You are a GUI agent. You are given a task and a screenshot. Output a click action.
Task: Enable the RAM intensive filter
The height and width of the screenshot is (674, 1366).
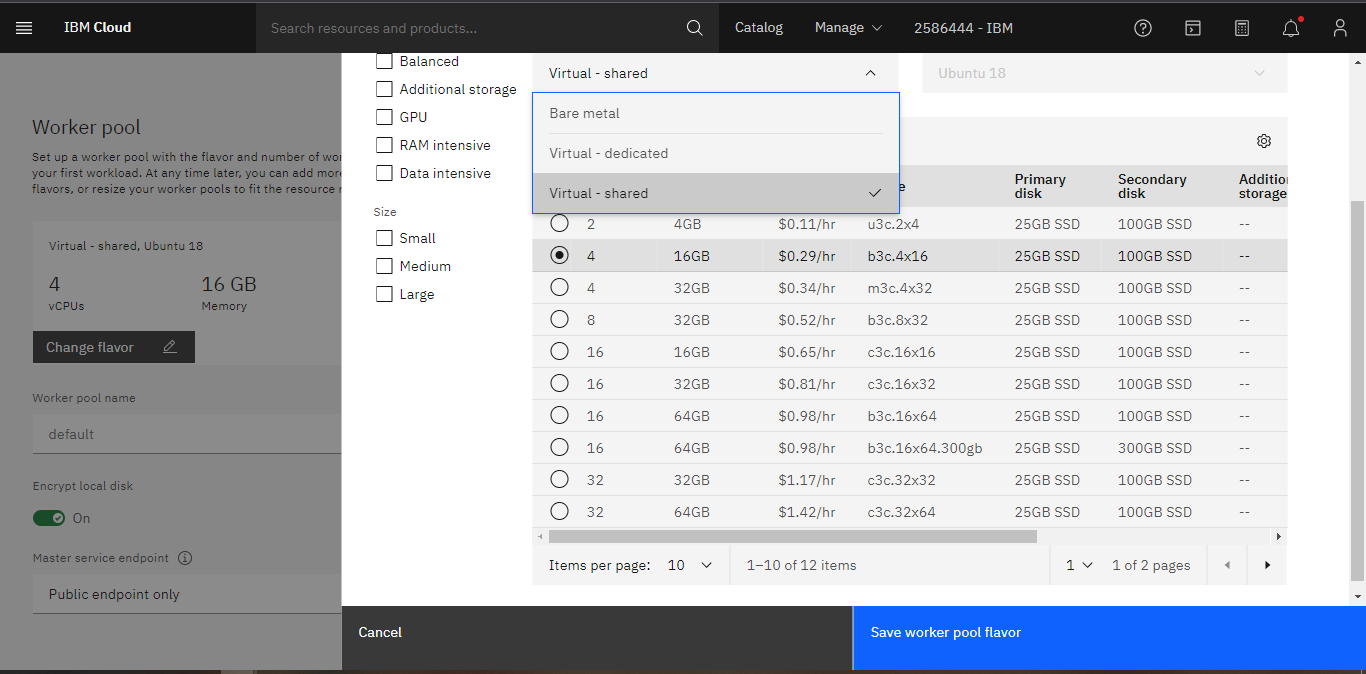pyautogui.click(x=384, y=145)
